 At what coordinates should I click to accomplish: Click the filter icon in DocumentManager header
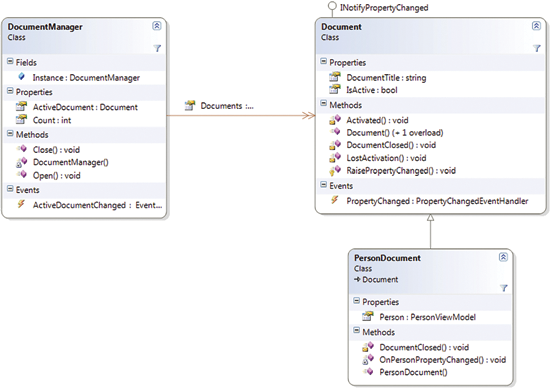coord(157,48)
